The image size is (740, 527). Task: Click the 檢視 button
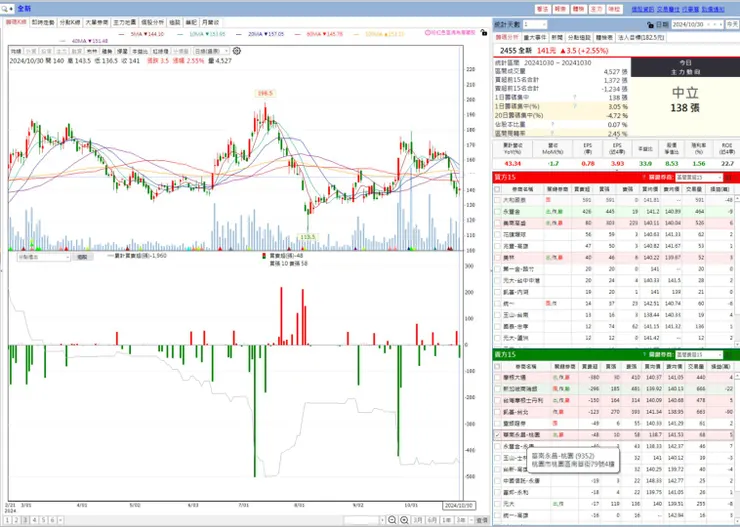click(83, 257)
